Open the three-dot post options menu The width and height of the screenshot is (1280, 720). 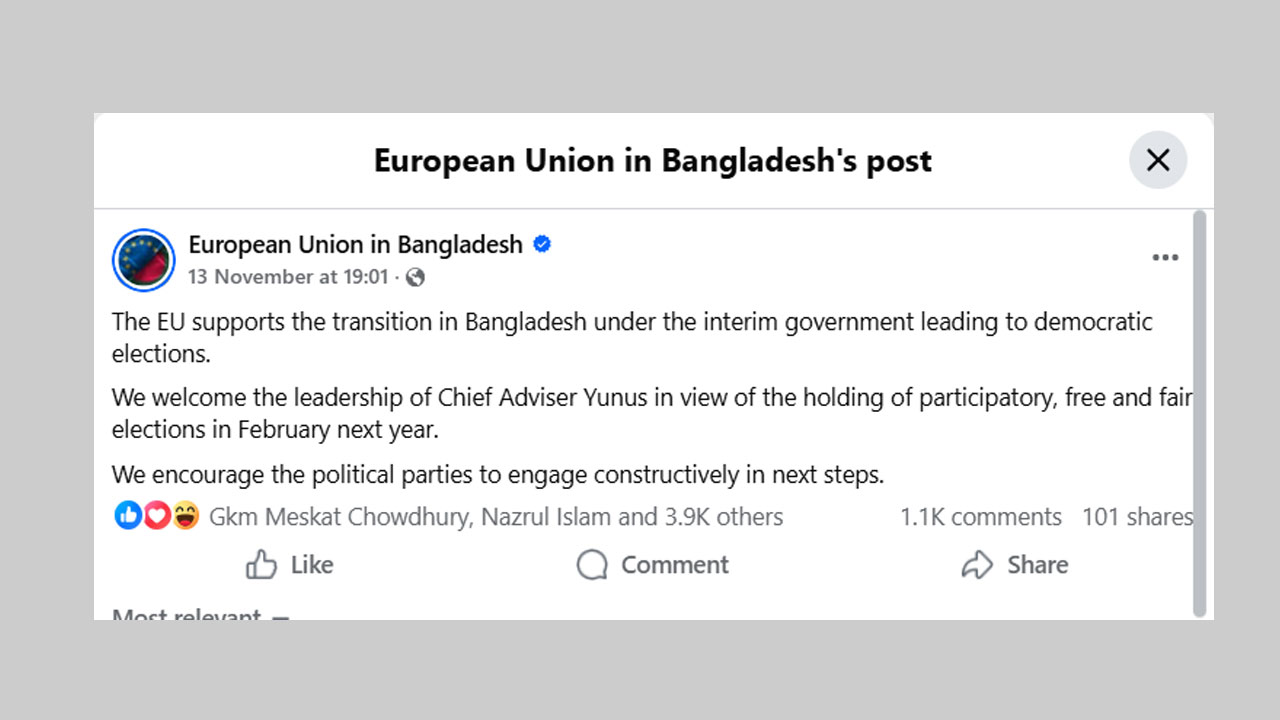[1165, 258]
